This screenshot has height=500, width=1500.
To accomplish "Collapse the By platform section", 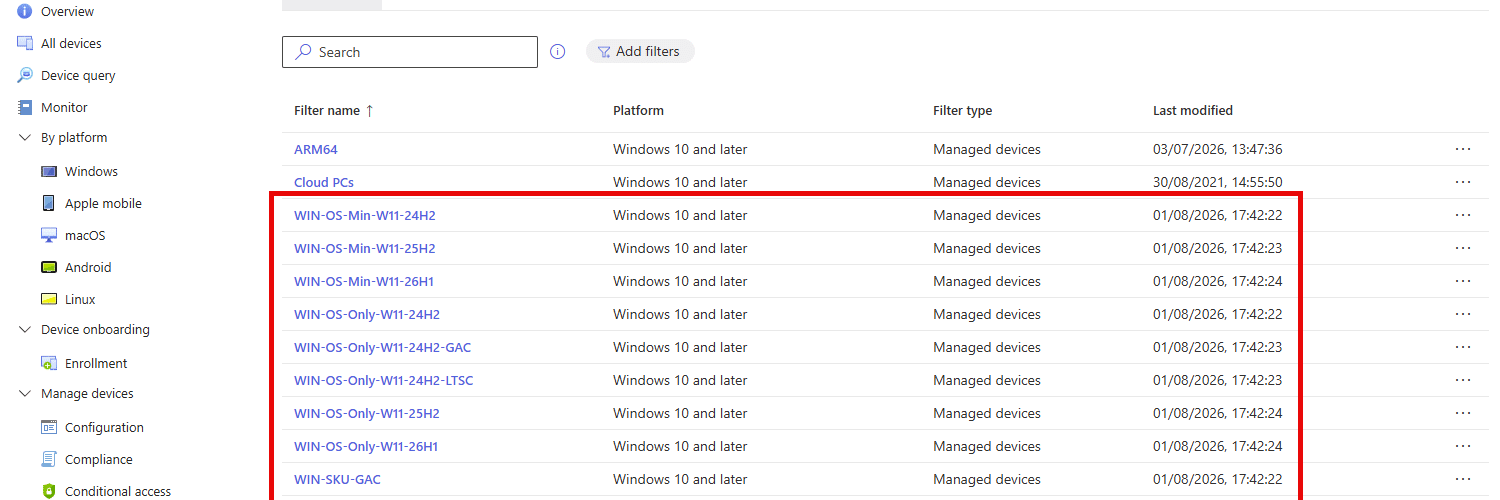I will tap(25, 138).
